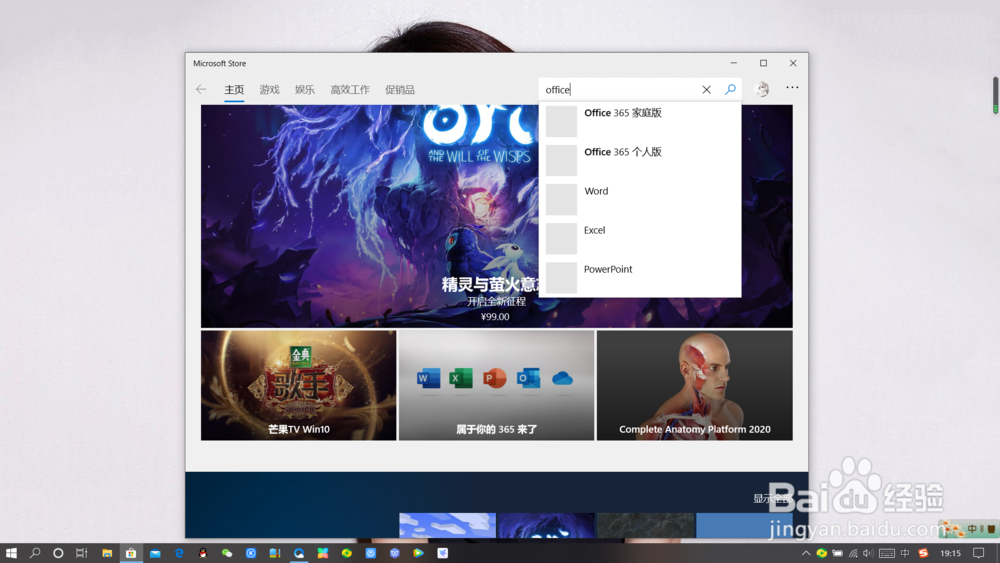The image size is (1000, 563).
Task: Open the 芒果TV Win10 tile
Action: click(x=298, y=385)
